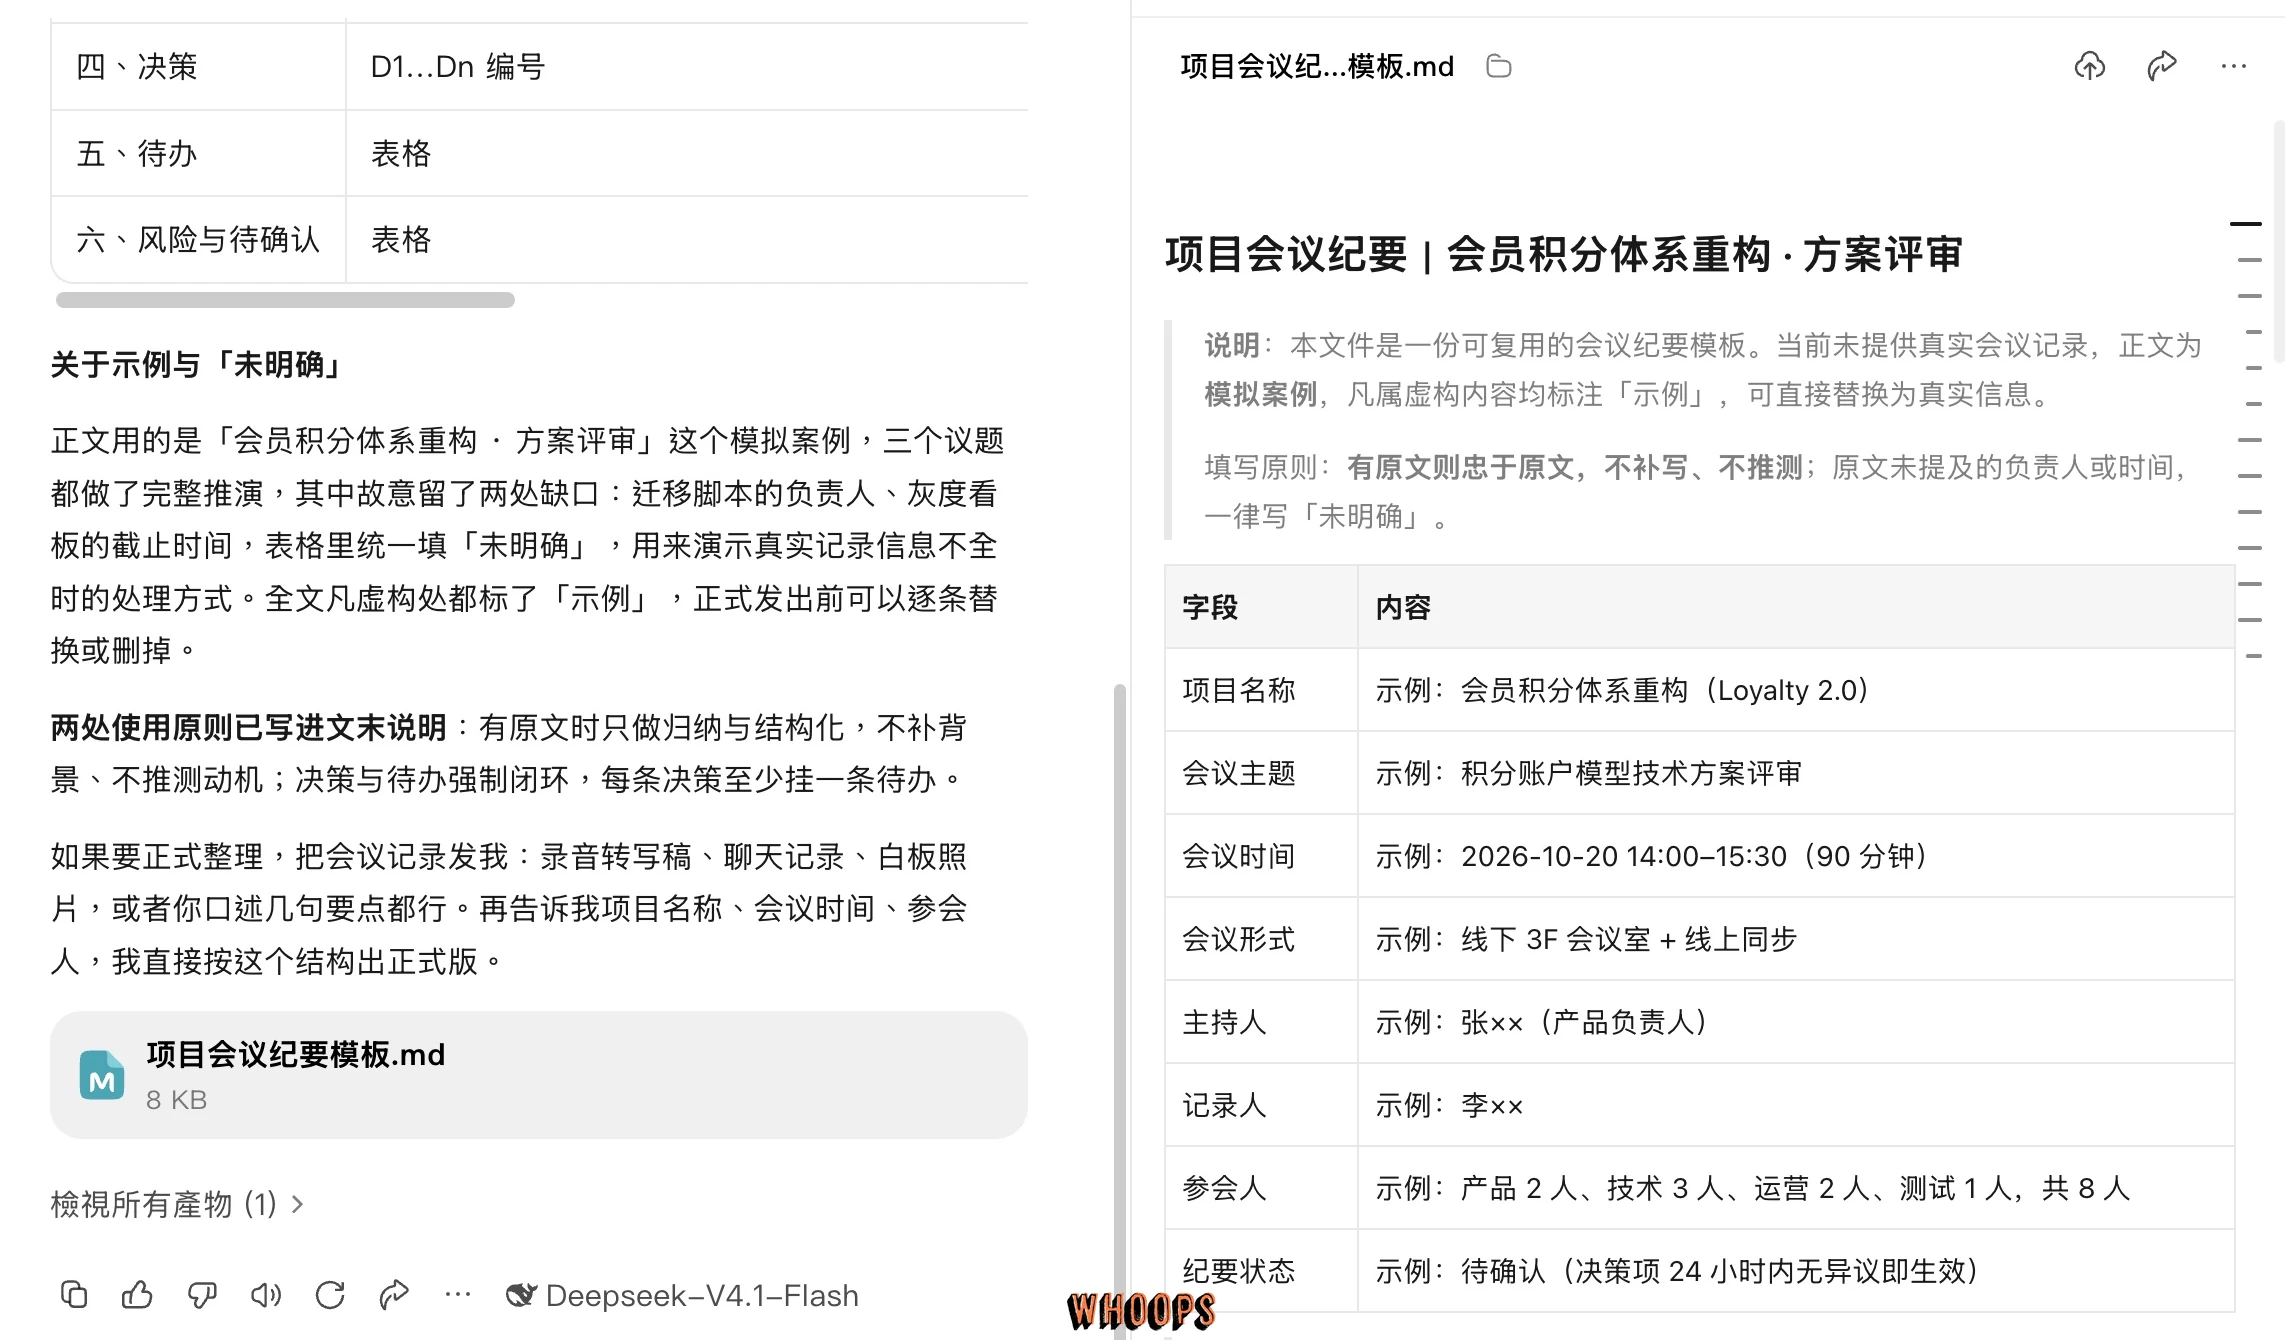Click the preview file title 项目会议纪...模板.md
The width and height of the screenshot is (2285, 1340).
pyautogui.click(x=1317, y=66)
